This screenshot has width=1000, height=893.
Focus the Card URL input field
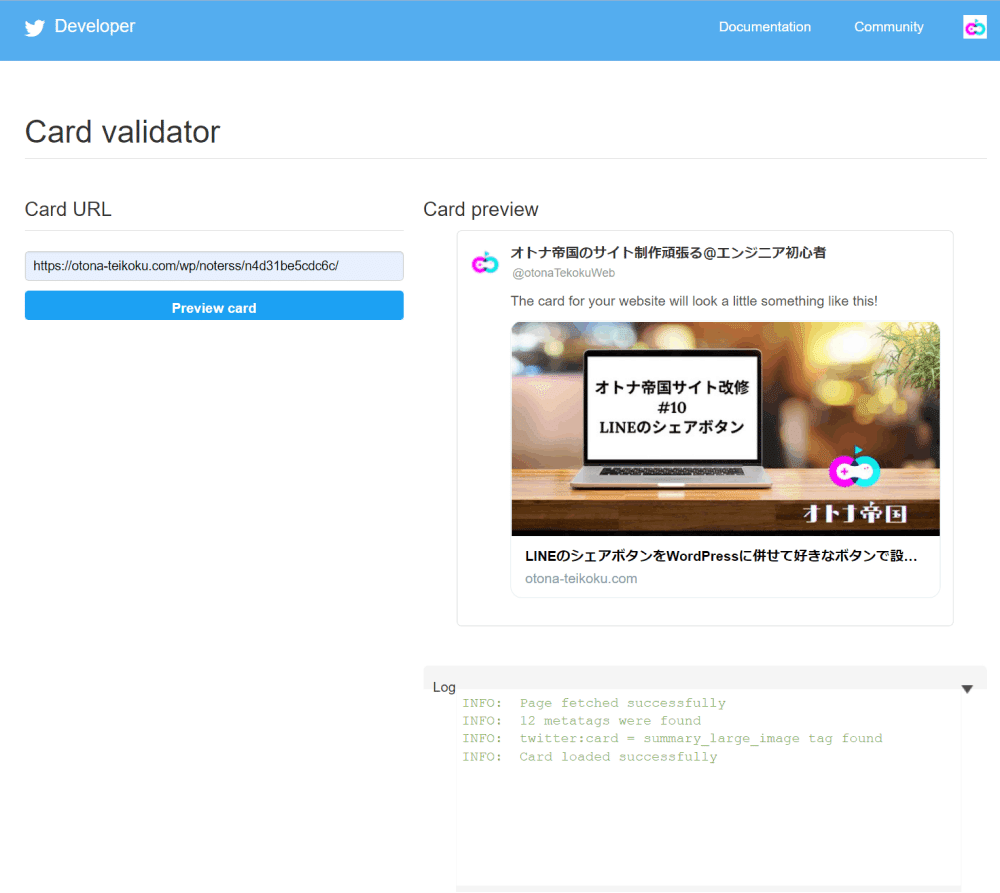pos(214,266)
